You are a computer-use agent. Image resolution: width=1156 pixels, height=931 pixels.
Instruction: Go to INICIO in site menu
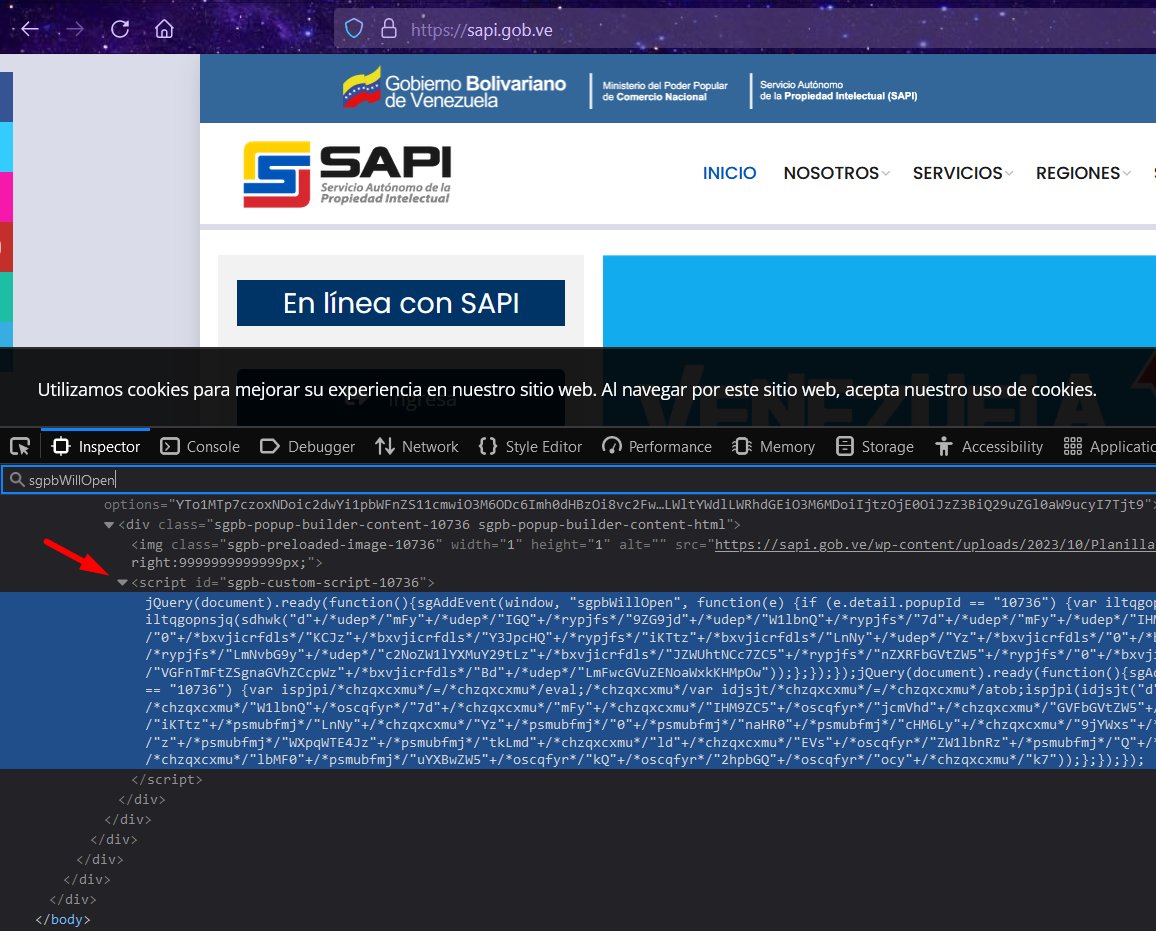click(729, 172)
